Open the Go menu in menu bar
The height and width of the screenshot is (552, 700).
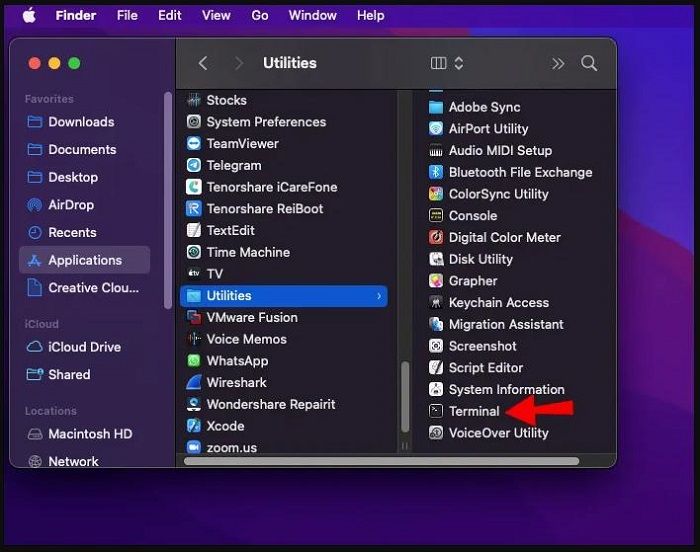[x=260, y=15]
